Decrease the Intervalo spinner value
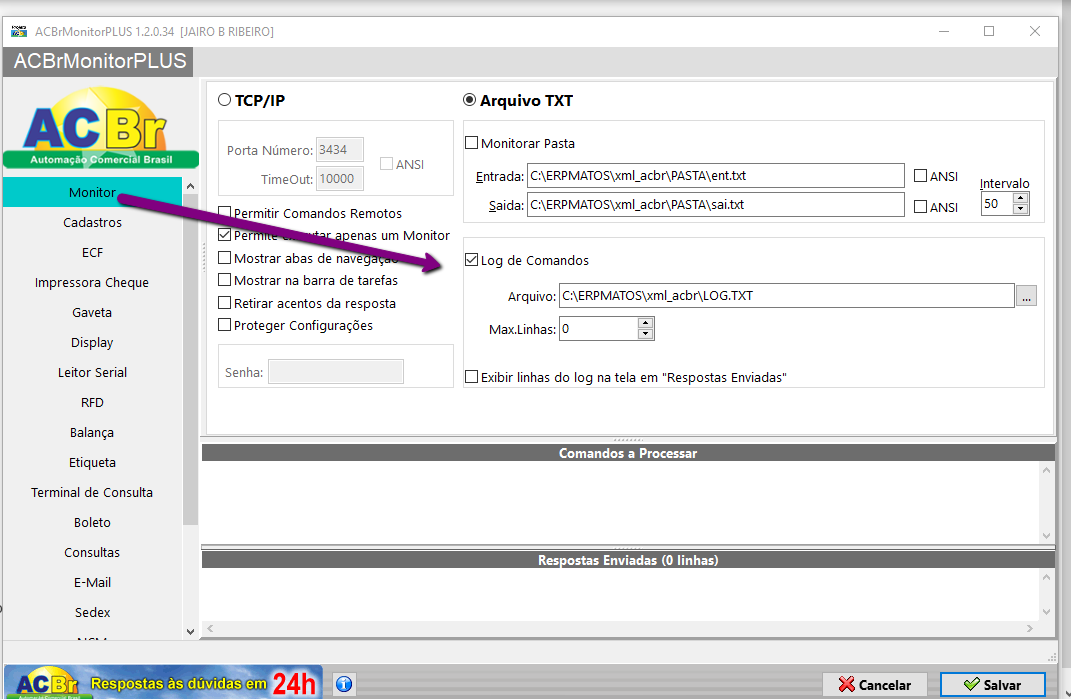Image resolution: width=1071 pixels, height=699 pixels. coord(1020,209)
